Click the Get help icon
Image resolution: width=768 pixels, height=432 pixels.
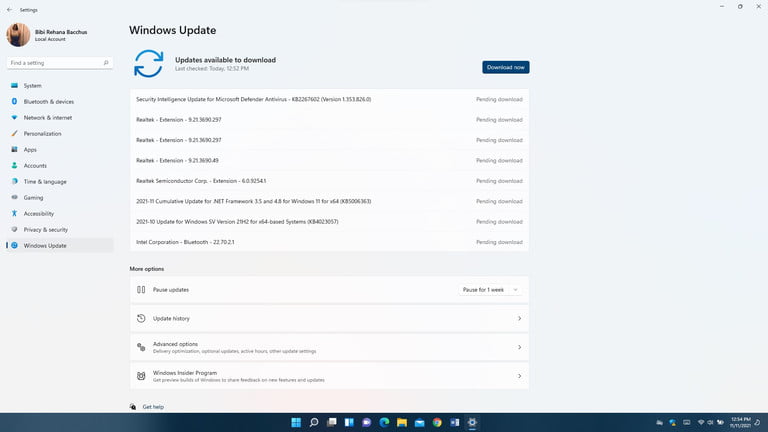point(133,407)
